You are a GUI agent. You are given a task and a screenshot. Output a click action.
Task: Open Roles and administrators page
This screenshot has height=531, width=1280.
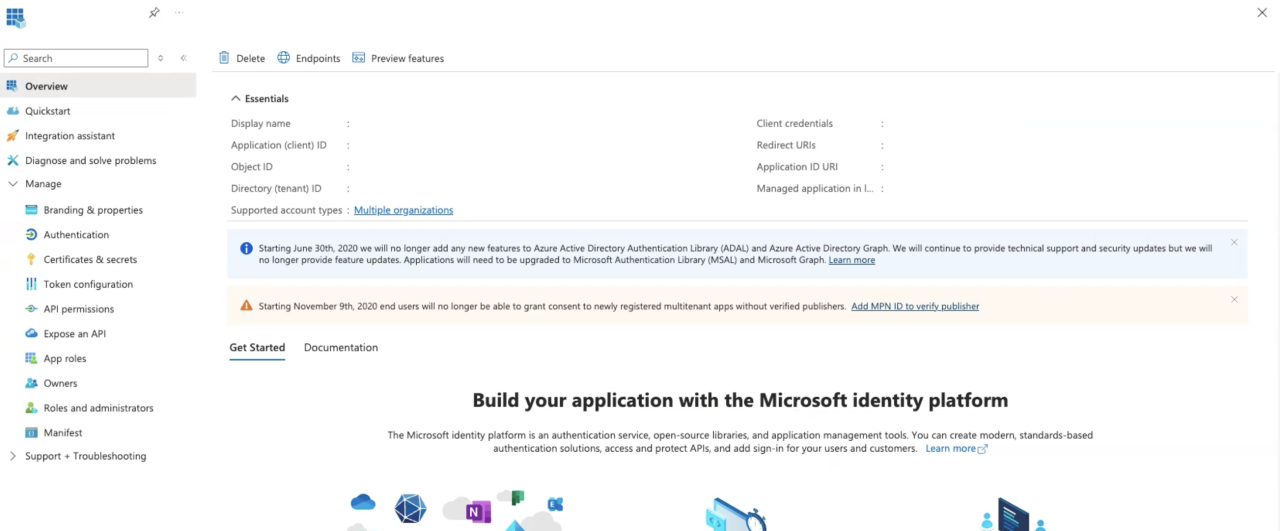coord(99,408)
